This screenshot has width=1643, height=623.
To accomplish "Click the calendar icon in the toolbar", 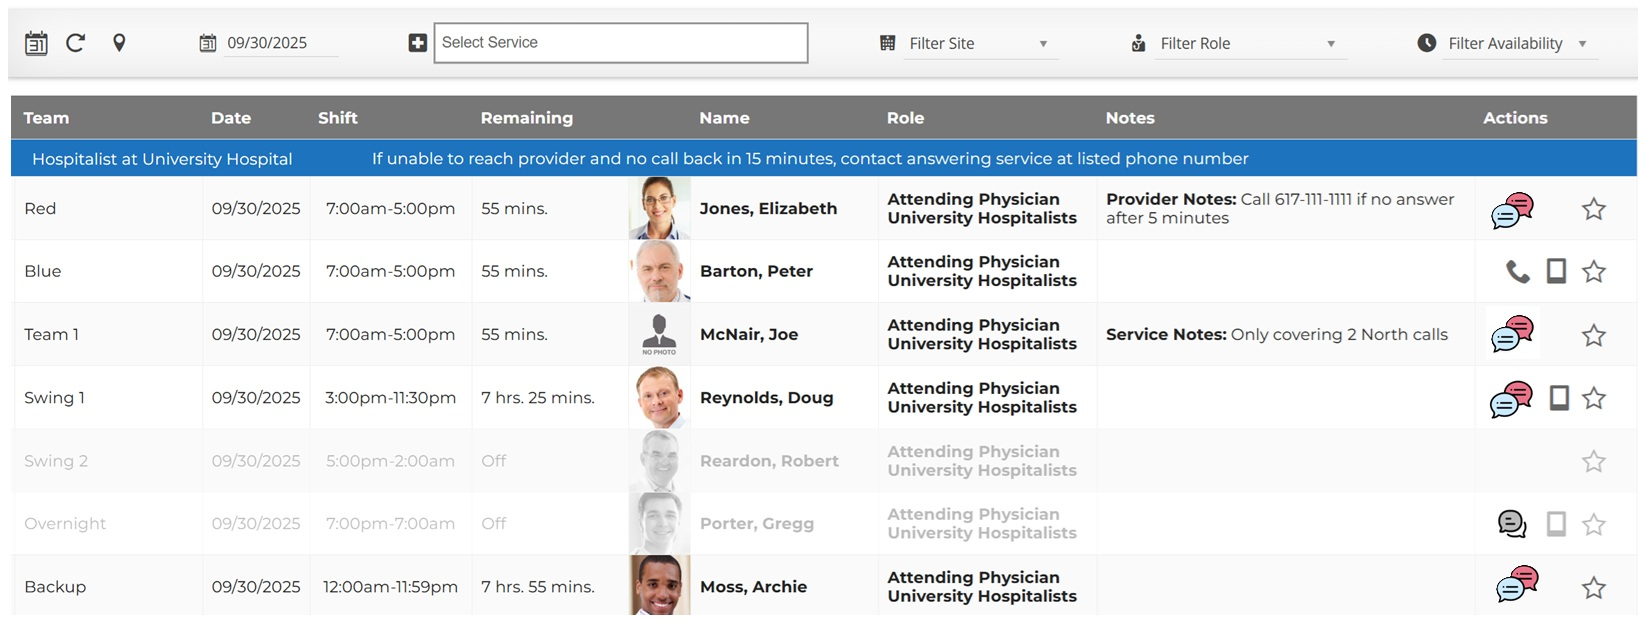I will (x=36, y=43).
